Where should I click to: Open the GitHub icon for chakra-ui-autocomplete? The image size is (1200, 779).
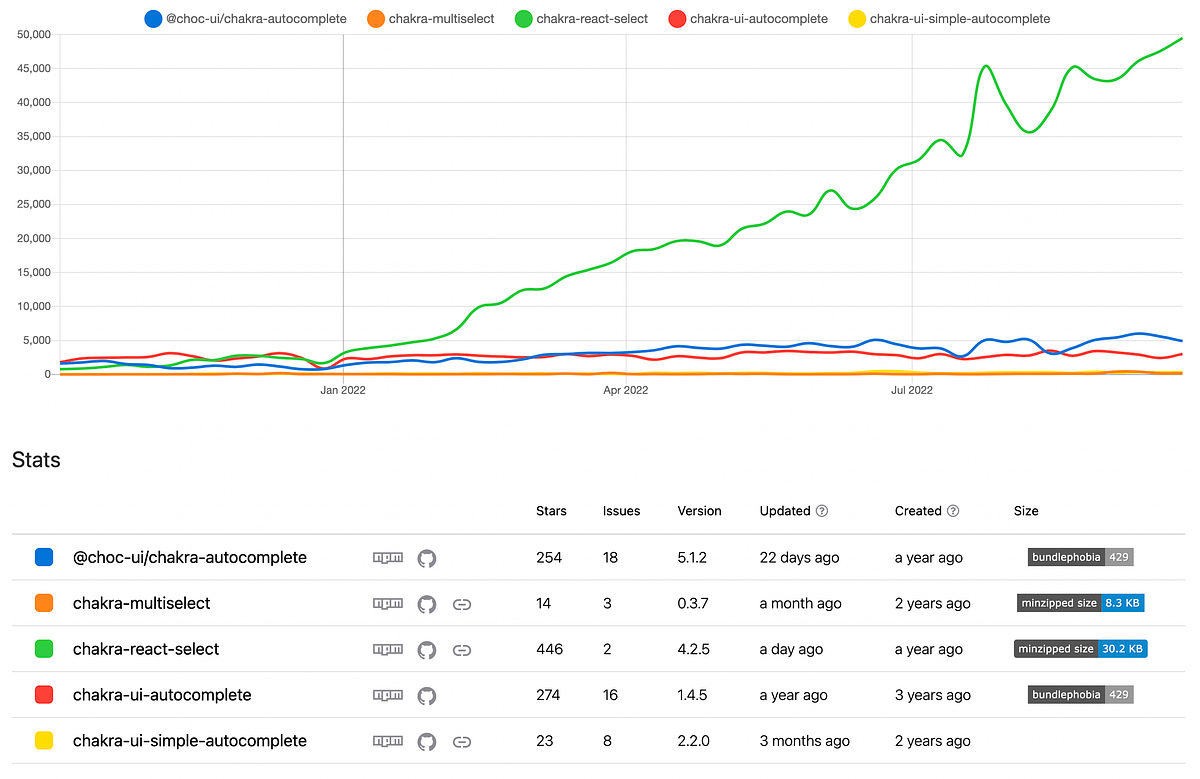click(427, 695)
